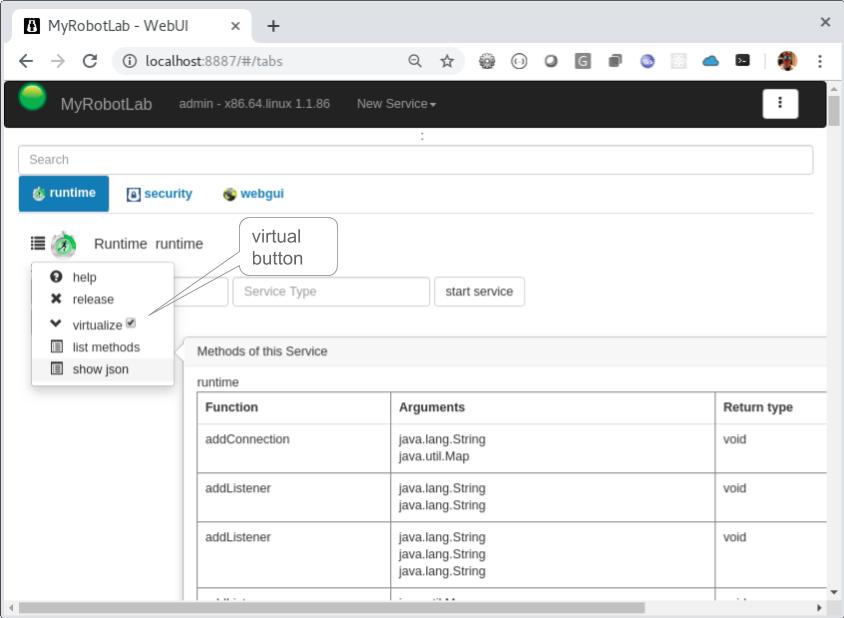
Task: Focus the Search input field
Action: click(416, 160)
